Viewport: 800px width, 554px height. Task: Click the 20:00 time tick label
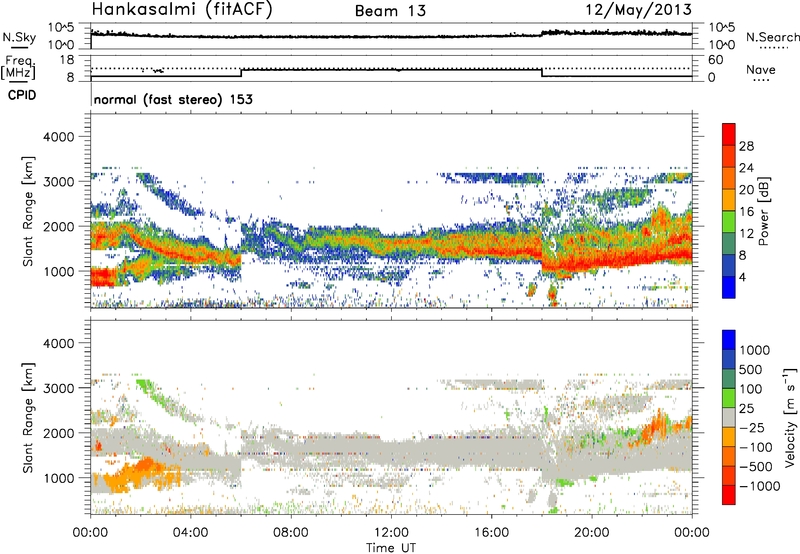[x=591, y=533]
